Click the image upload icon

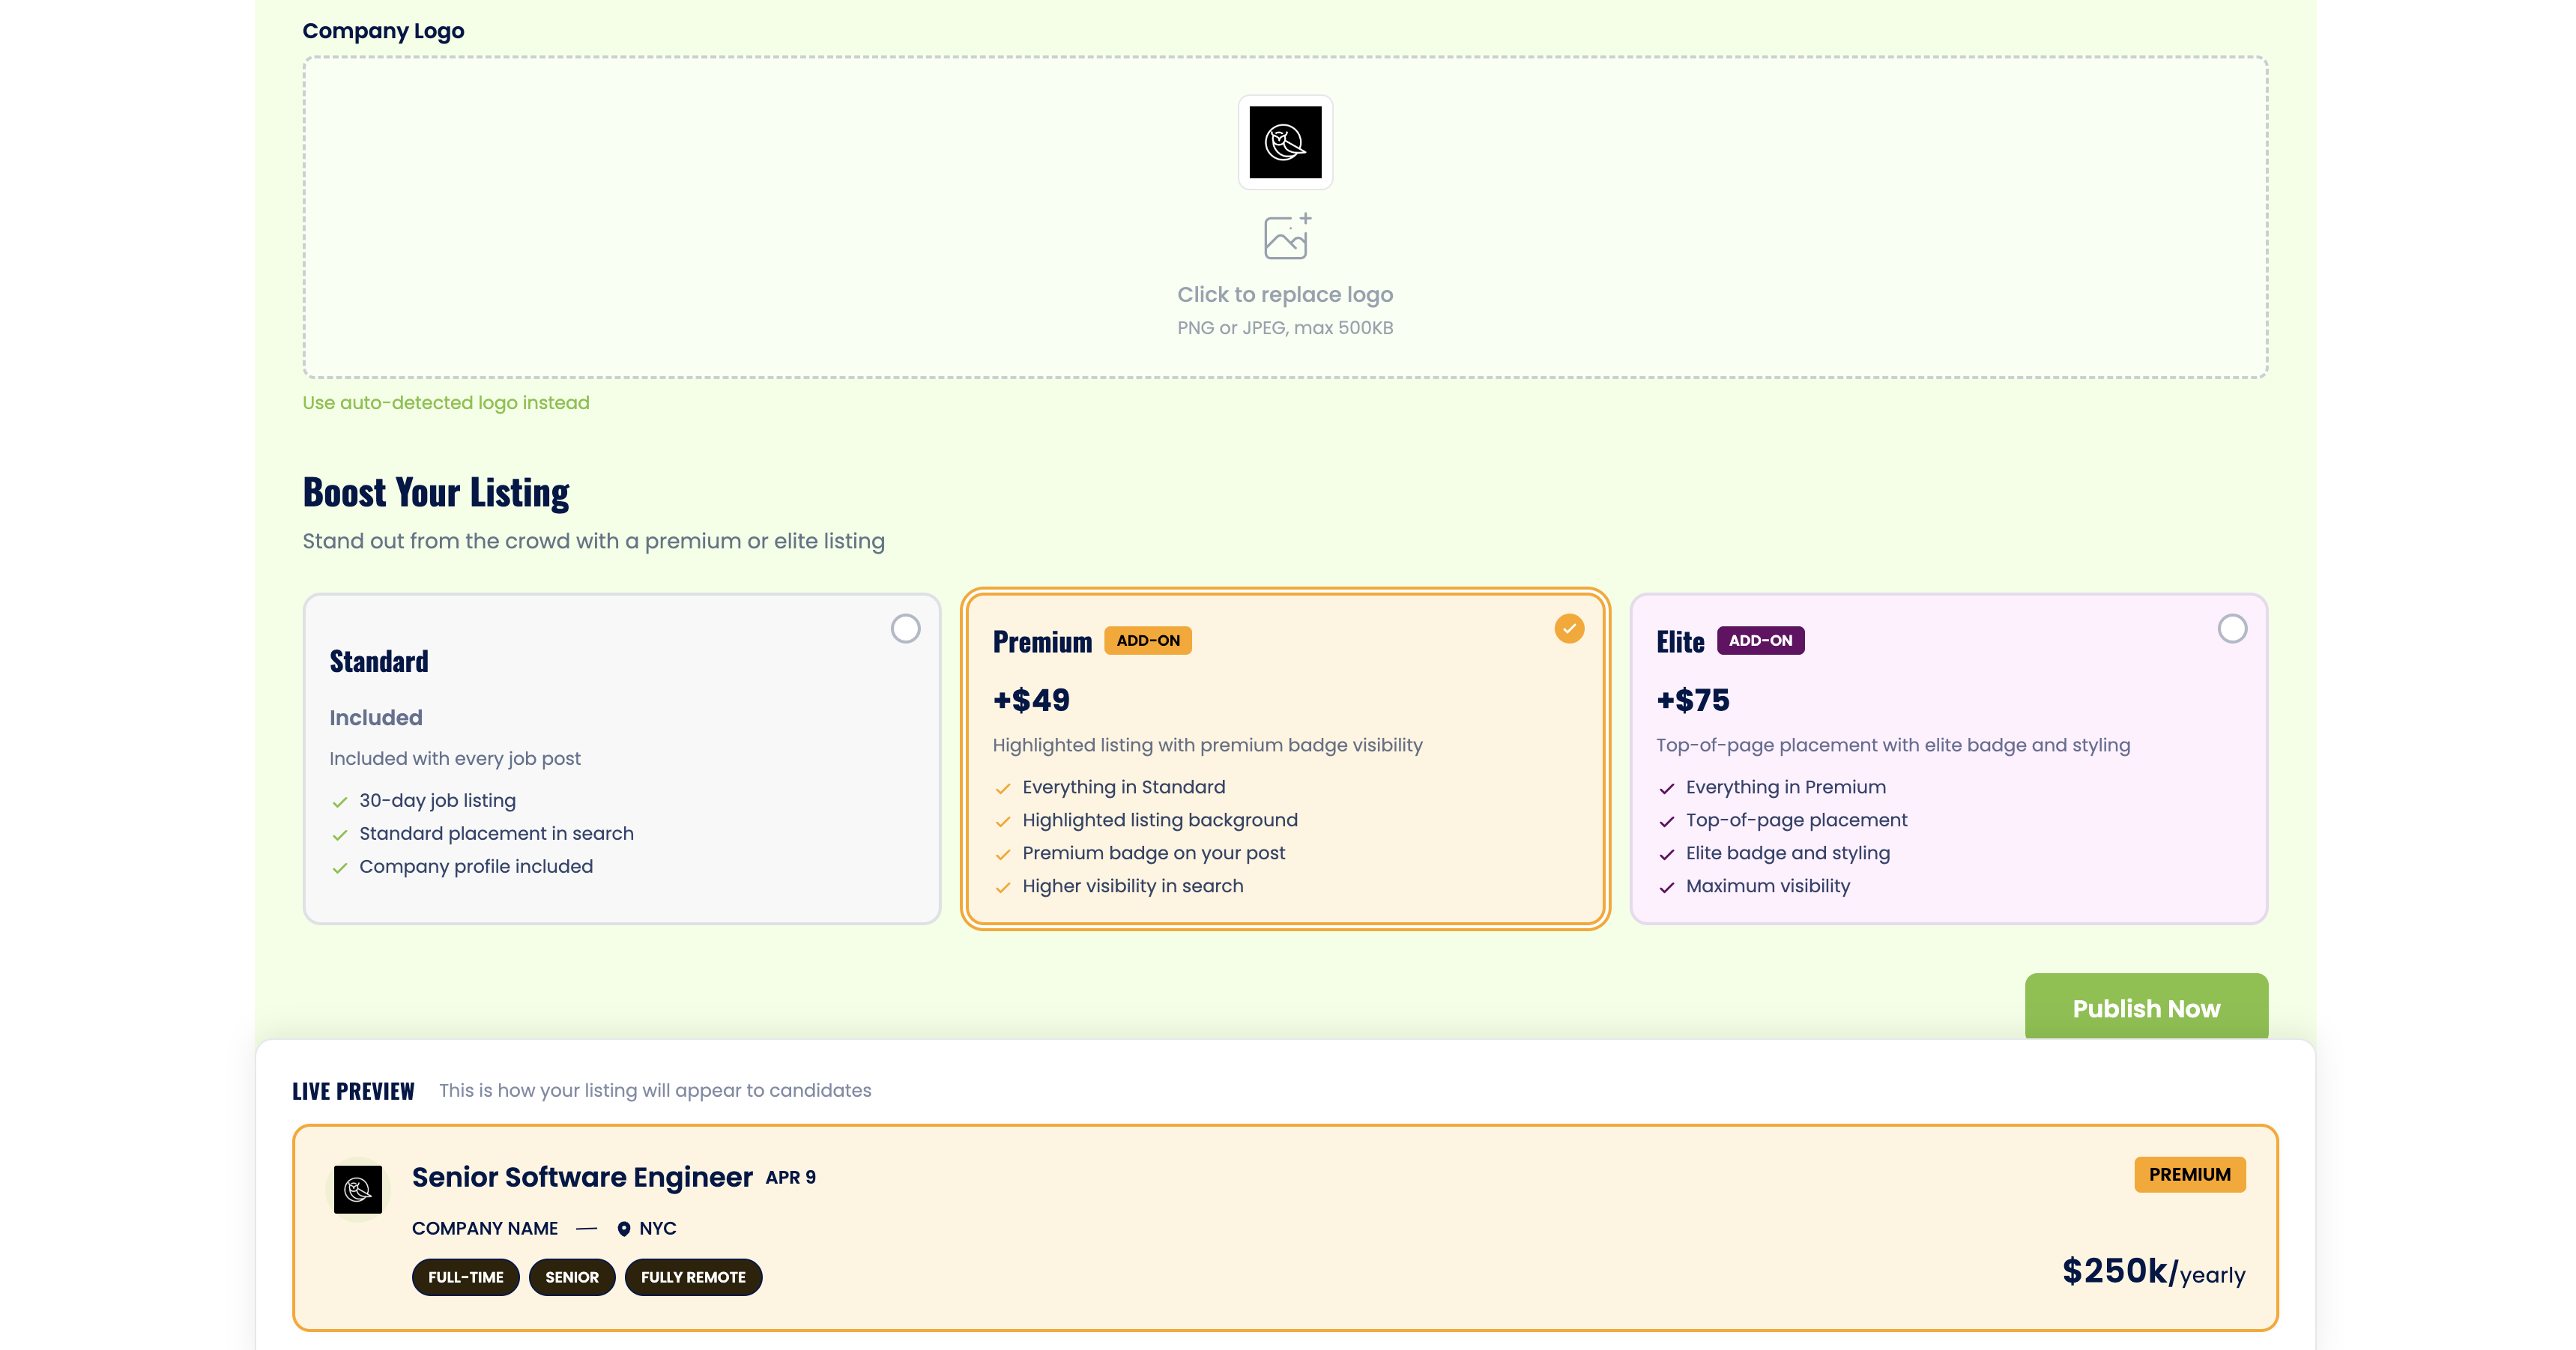tap(1286, 237)
